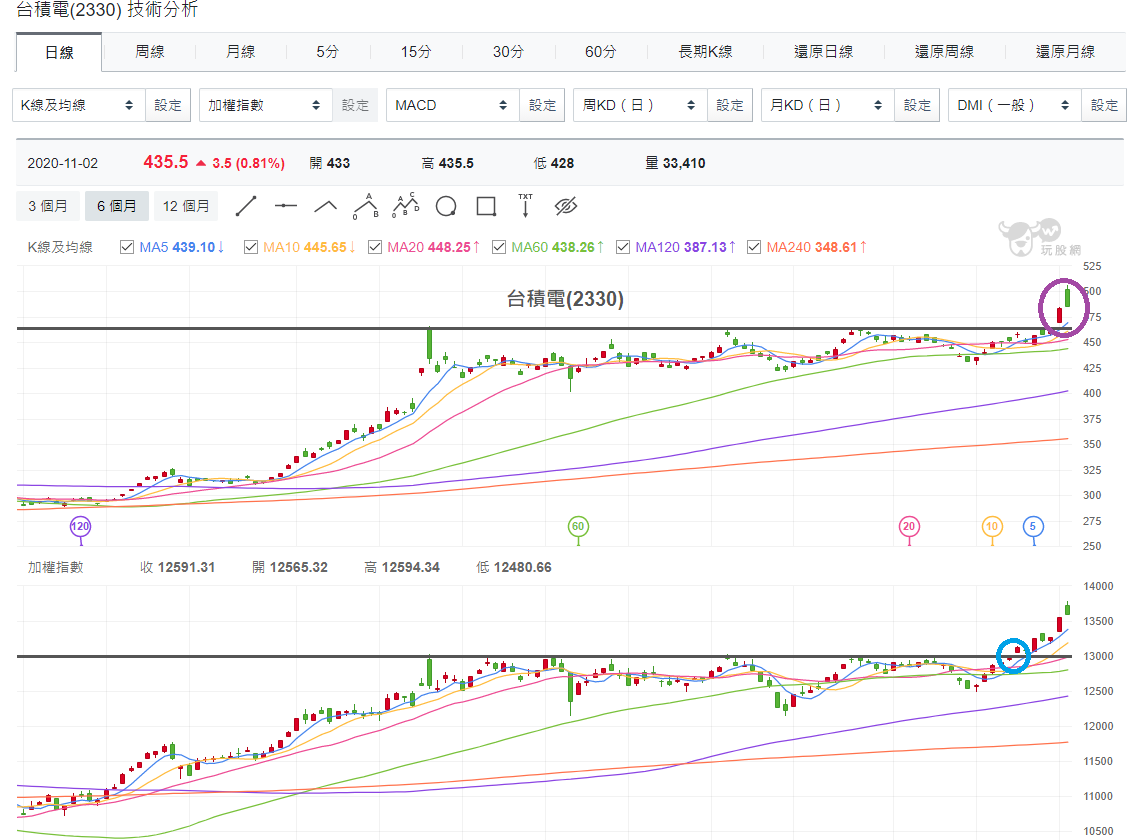Disable the MA120 moving average checkbox
The image size is (1146, 840).
pos(623,247)
